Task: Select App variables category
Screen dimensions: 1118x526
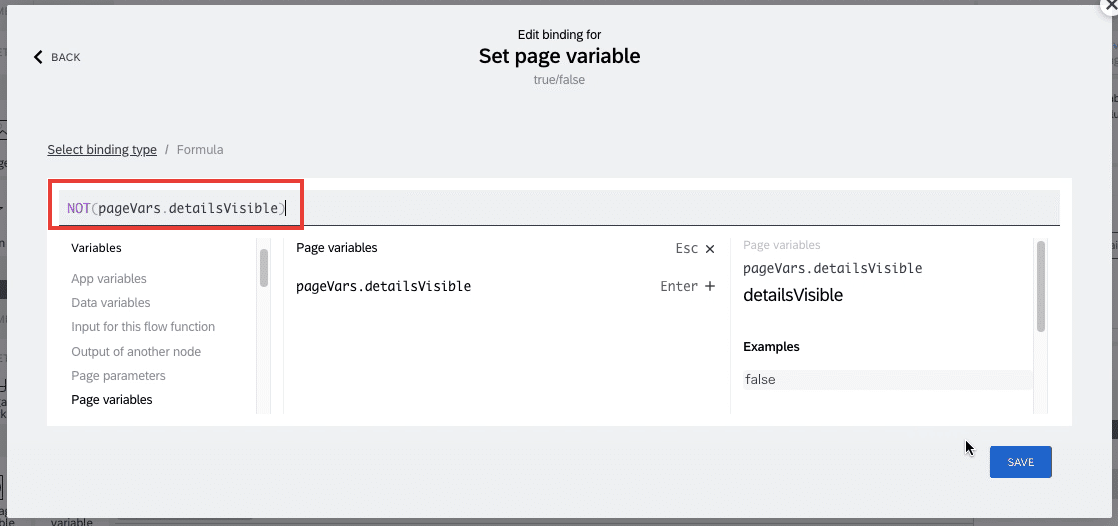Action: 108,279
